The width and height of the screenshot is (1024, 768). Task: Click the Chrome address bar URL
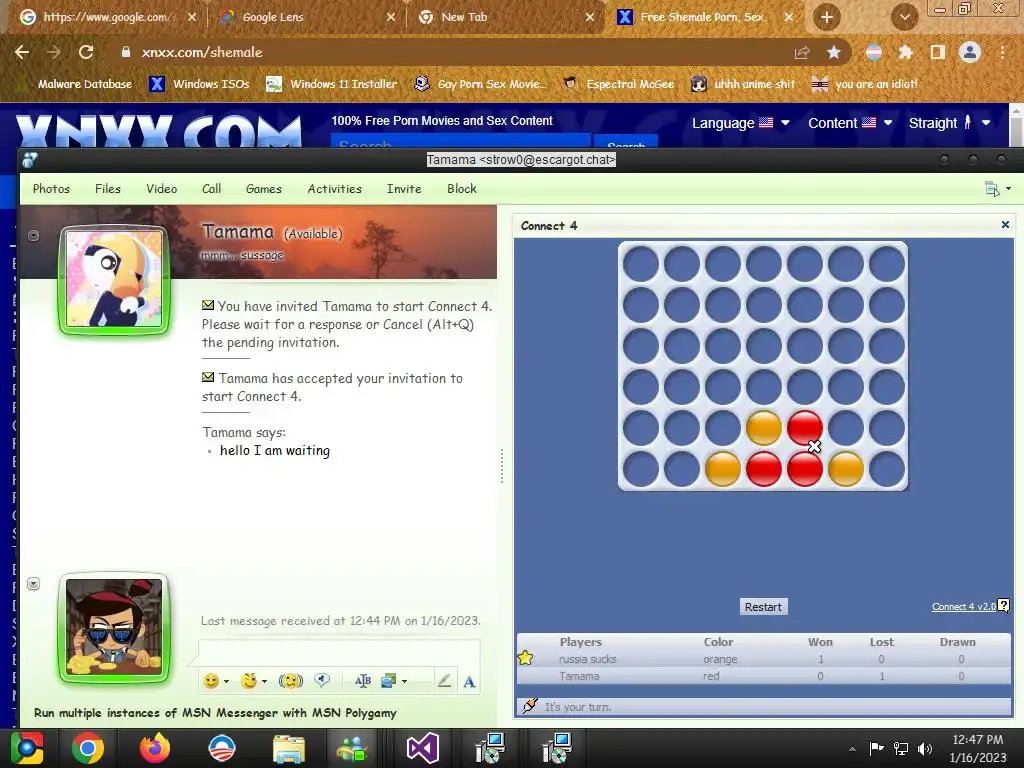tap(202, 52)
